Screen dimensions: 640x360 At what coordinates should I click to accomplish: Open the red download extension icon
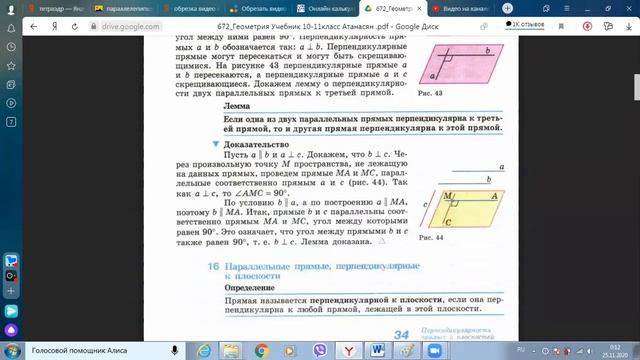[587, 27]
